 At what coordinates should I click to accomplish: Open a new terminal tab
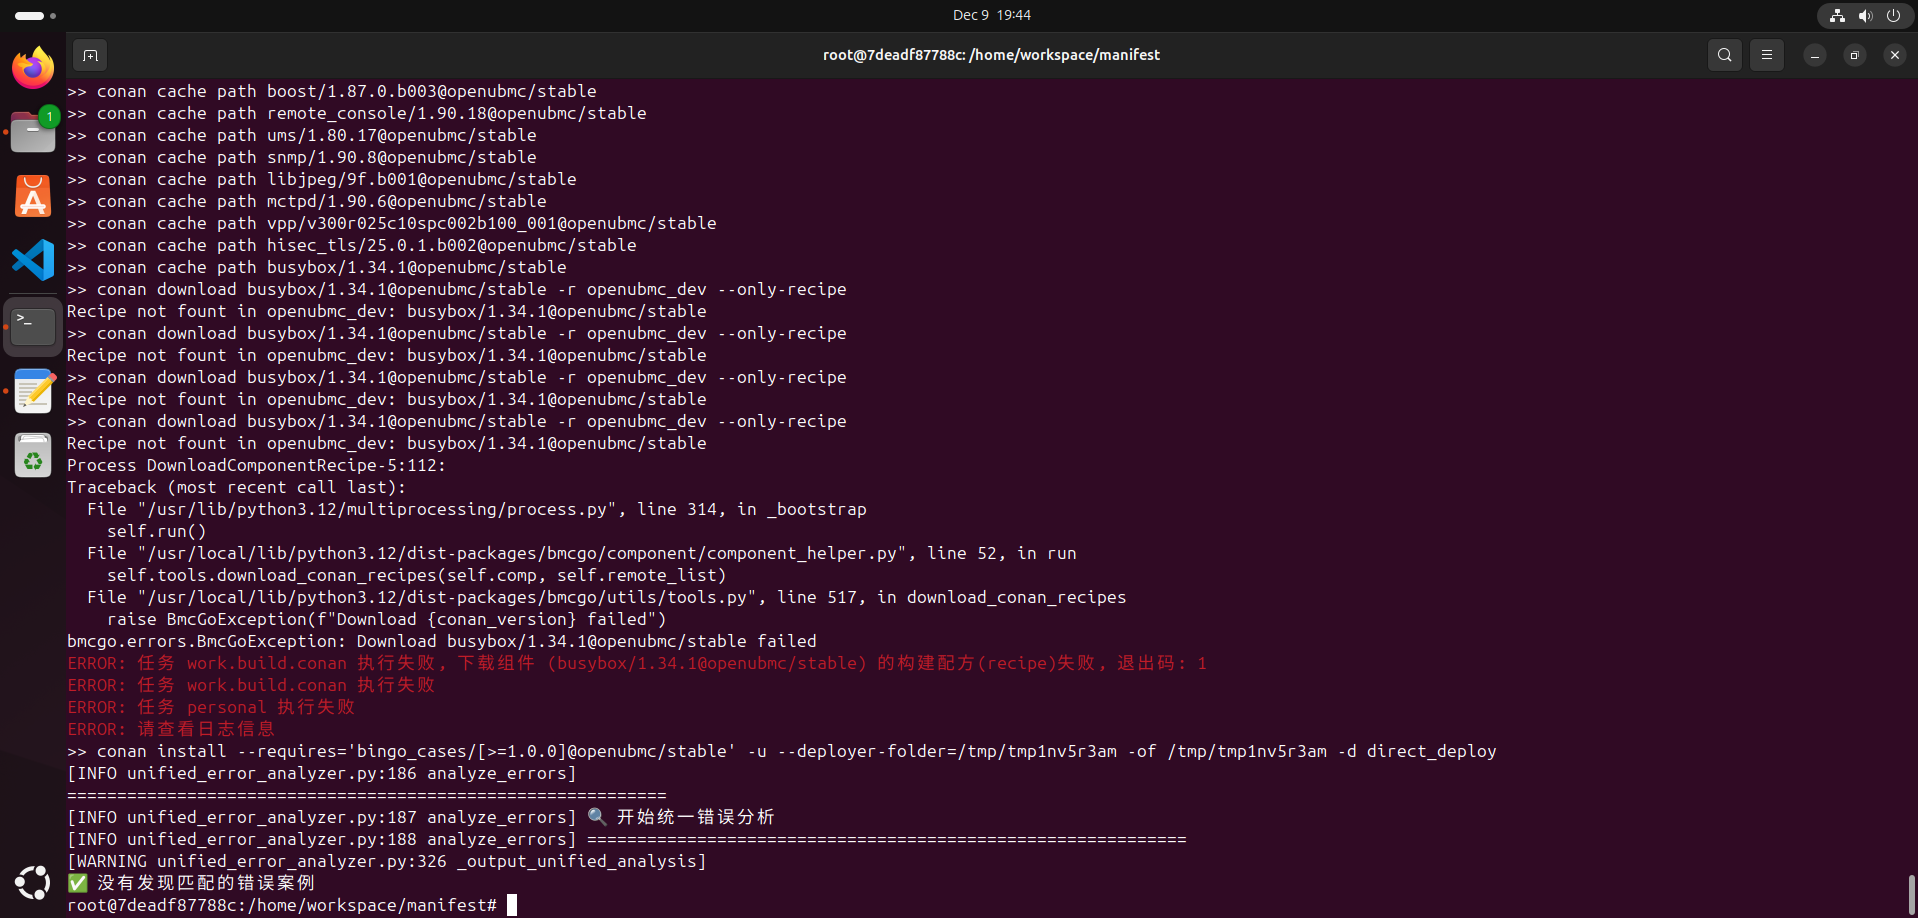(90, 55)
